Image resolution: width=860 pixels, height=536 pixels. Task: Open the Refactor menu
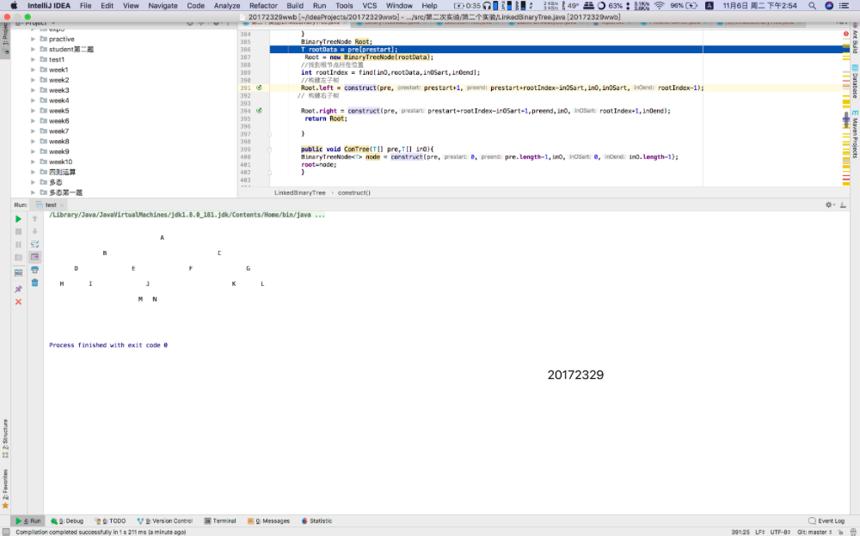(x=263, y=5)
